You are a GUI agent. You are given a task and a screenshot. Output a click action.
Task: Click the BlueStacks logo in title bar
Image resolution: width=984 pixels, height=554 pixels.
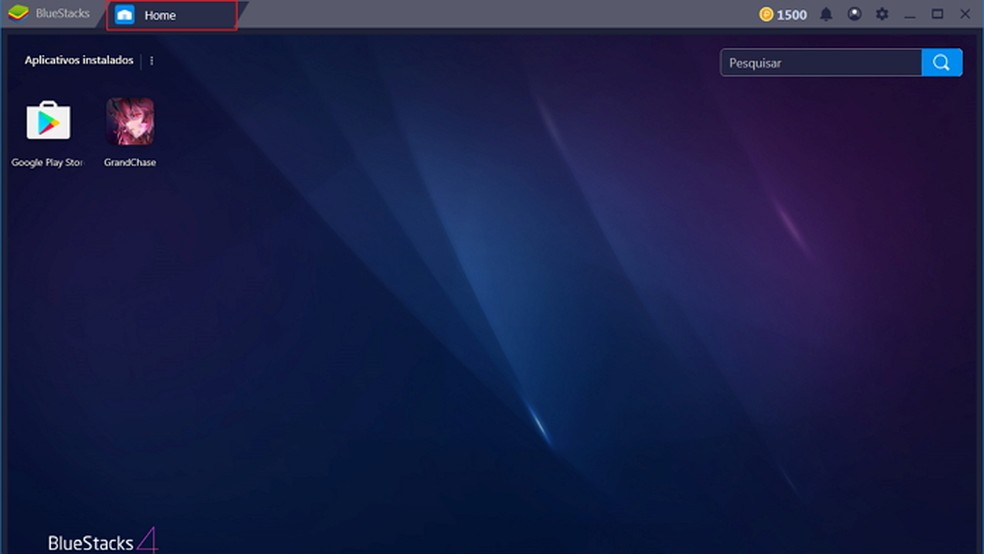(19, 13)
